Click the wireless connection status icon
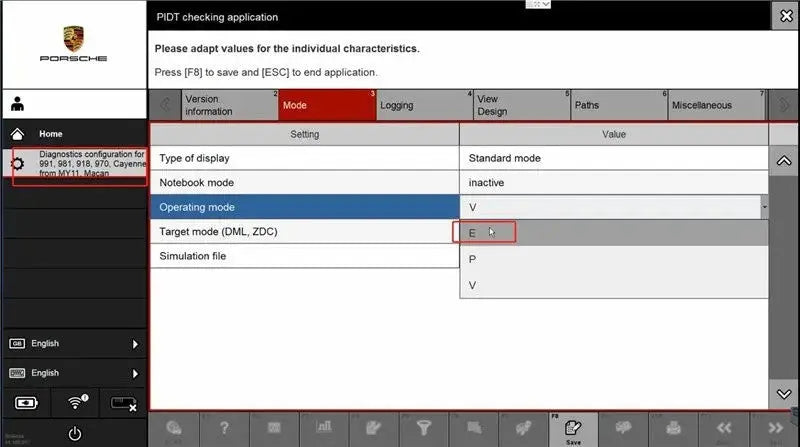 pyautogui.click(x=76, y=403)
